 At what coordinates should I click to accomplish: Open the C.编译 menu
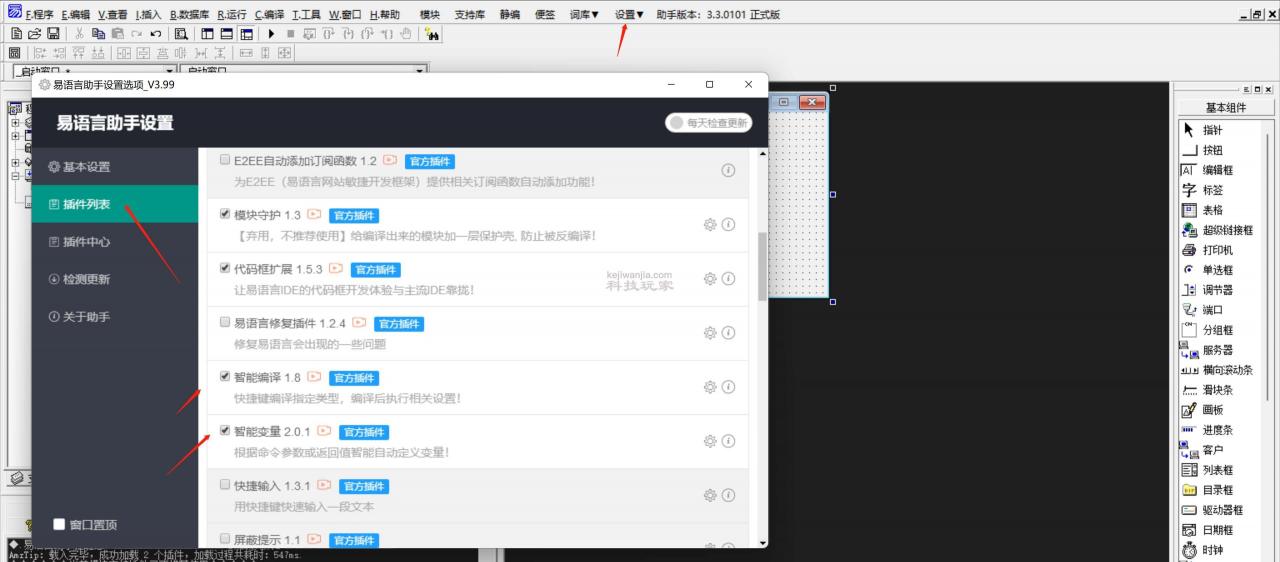click(x=269, y=15)
